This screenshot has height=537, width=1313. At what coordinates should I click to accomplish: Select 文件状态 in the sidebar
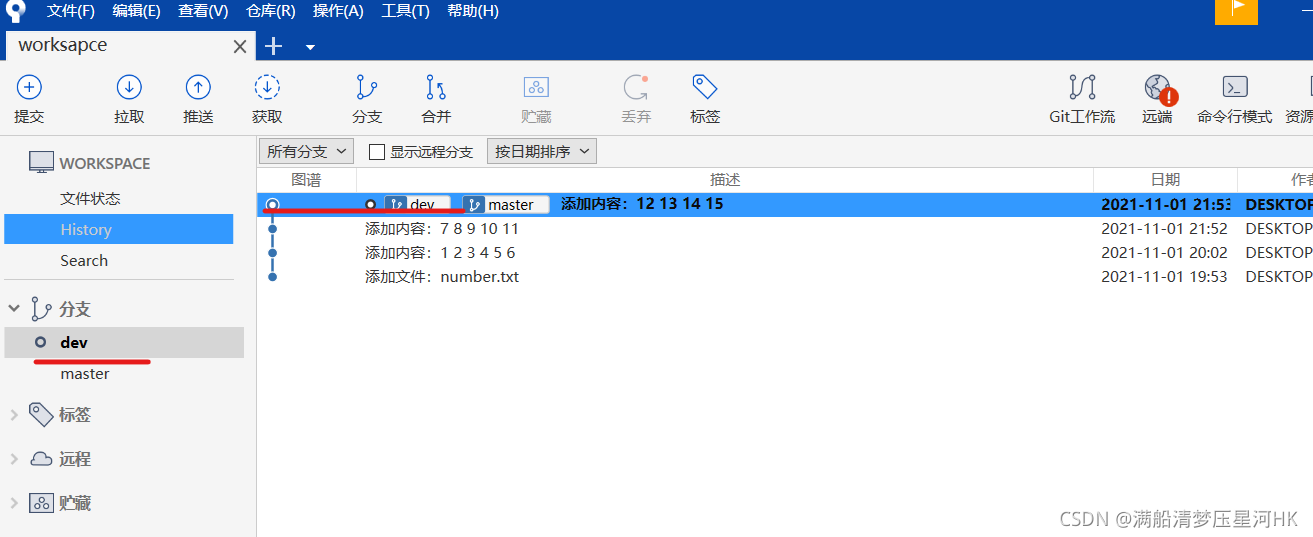90,198
